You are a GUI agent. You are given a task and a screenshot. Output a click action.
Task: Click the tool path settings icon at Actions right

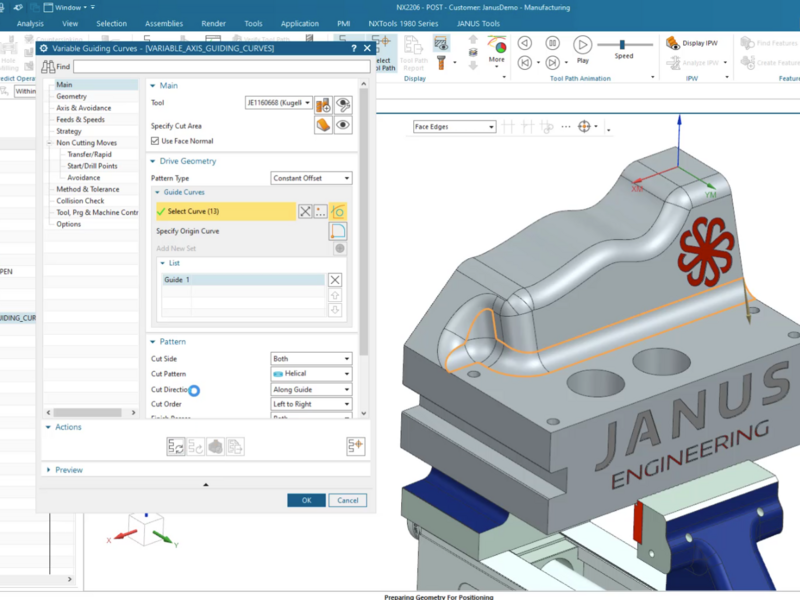[356, 446]
